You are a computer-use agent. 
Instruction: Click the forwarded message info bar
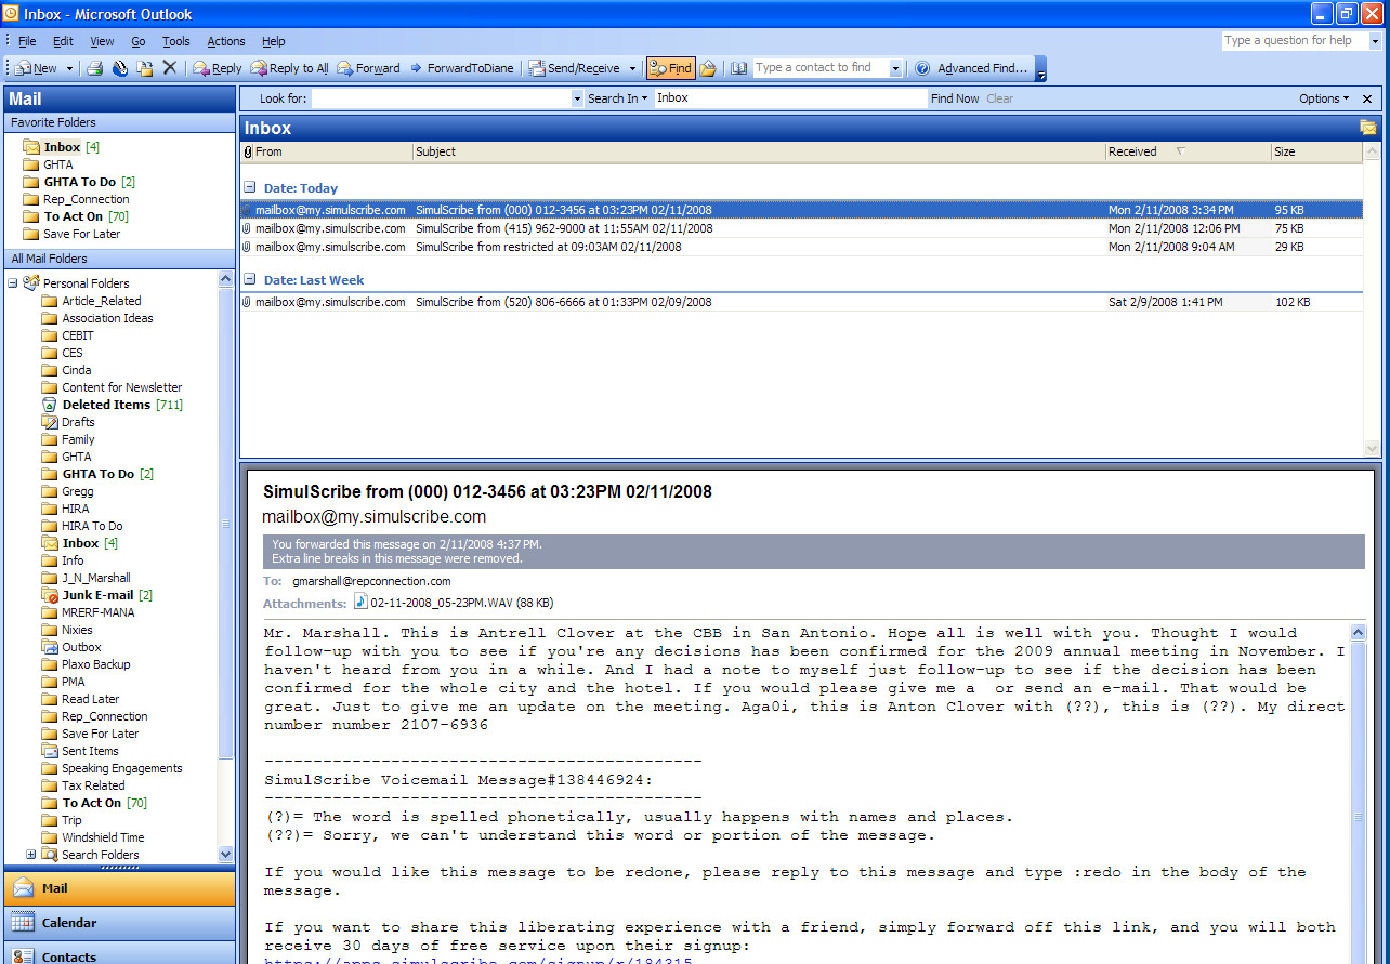coord(813,551)
